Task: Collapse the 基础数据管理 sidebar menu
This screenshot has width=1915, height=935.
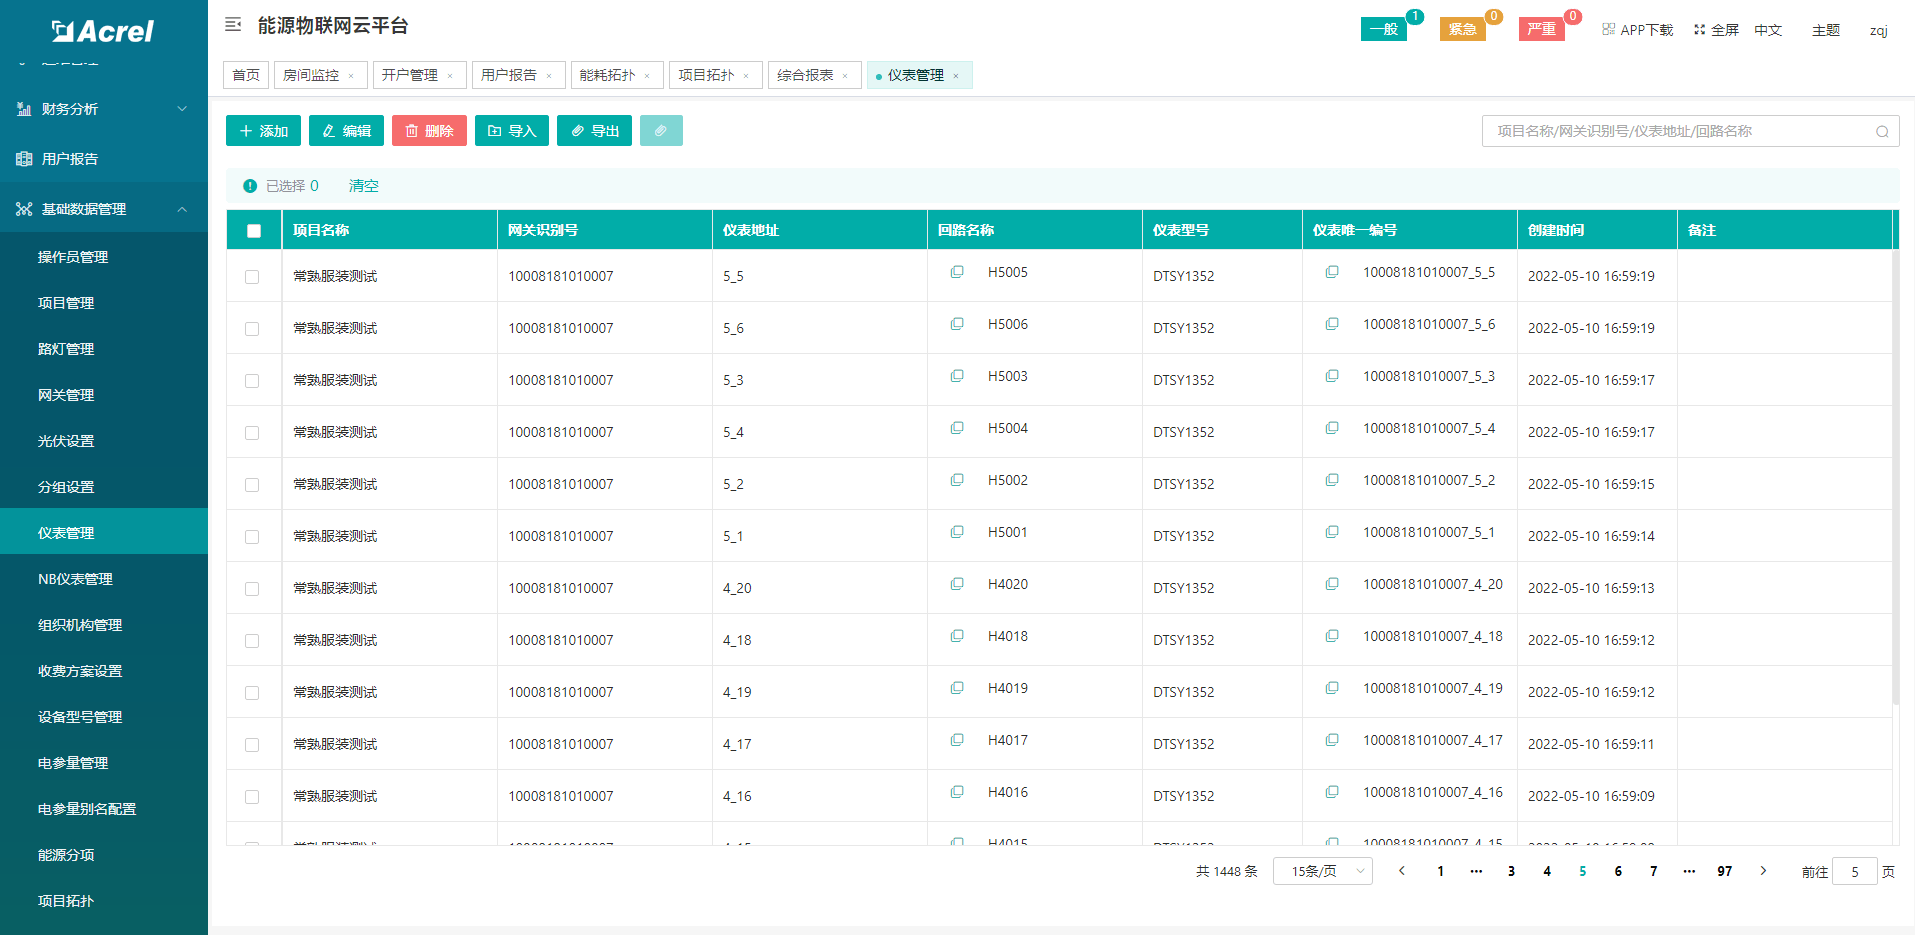Action: coord(104,209)
